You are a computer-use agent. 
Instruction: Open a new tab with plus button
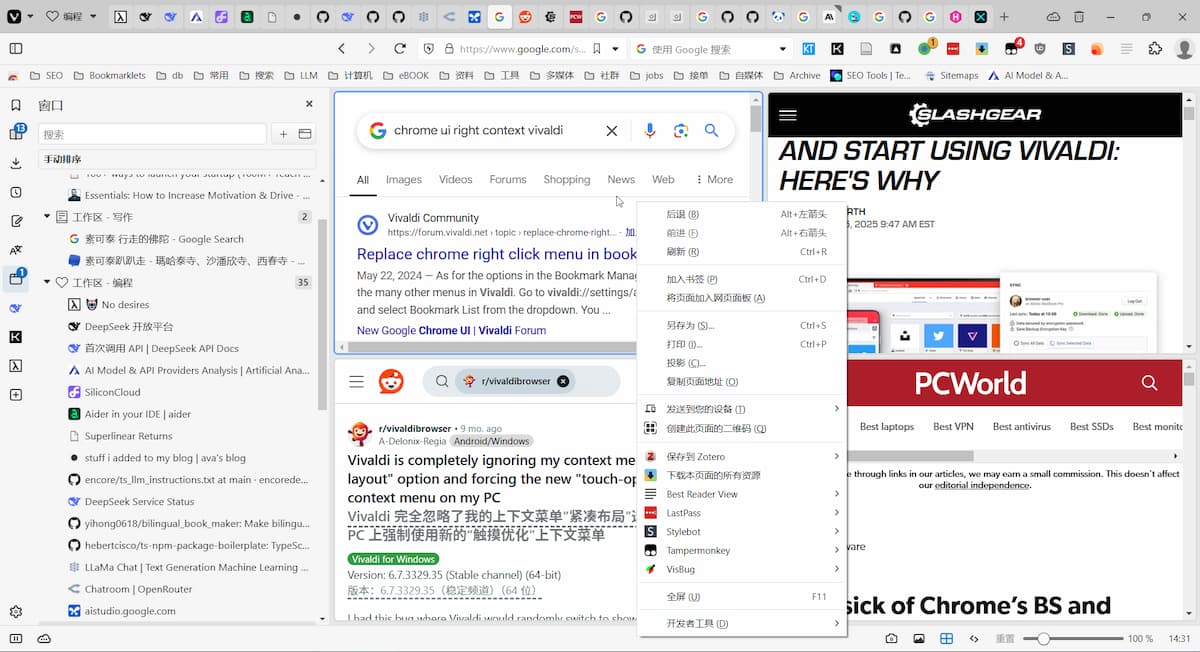coord(1005,17)
